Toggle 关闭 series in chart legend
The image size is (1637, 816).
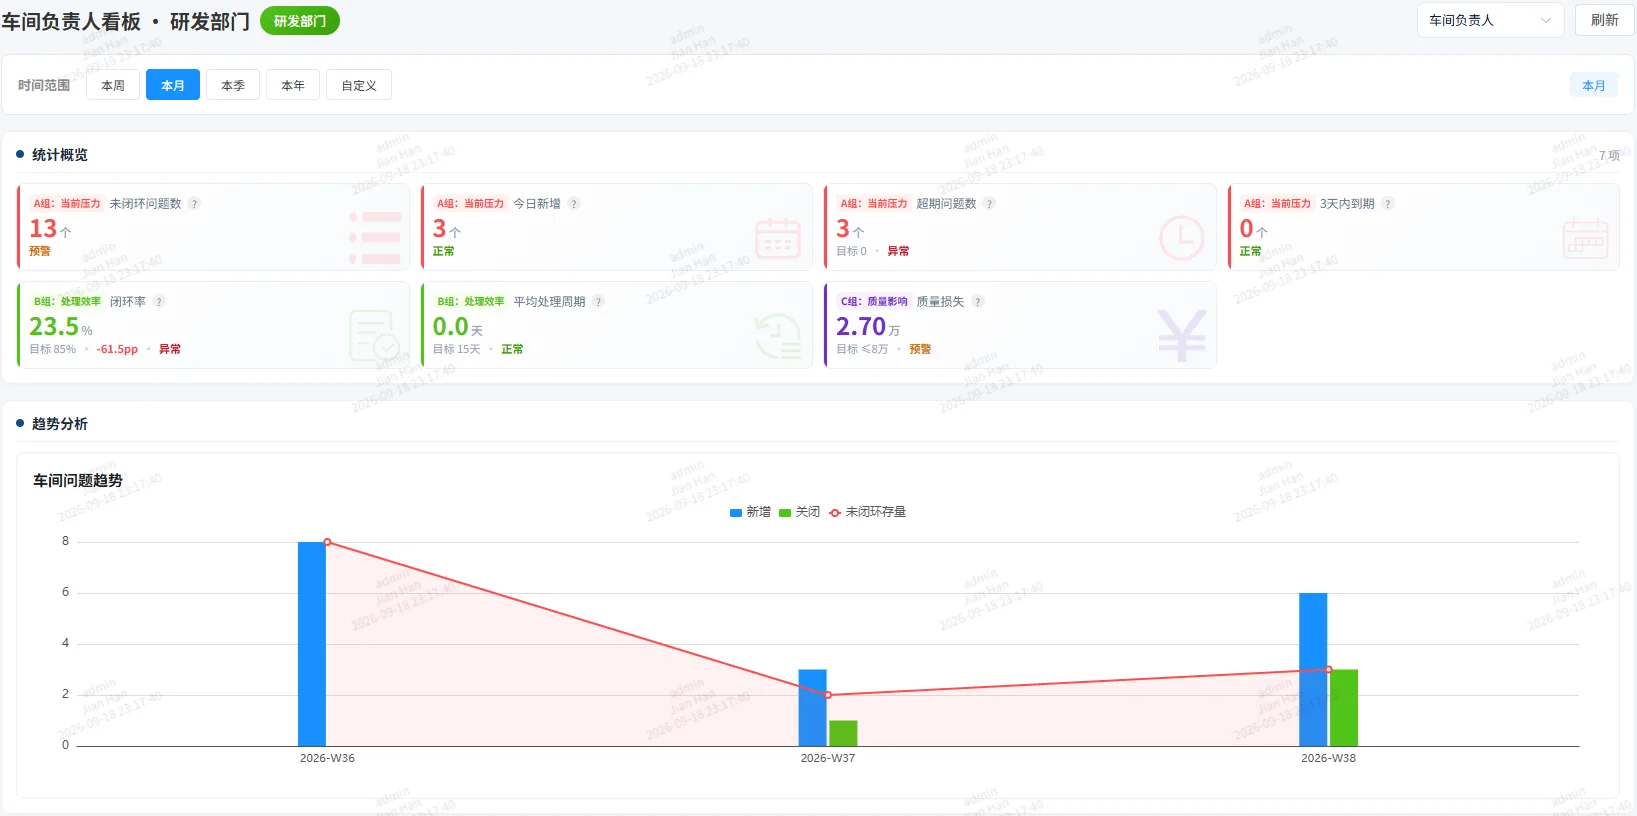[x=799, y=512]
